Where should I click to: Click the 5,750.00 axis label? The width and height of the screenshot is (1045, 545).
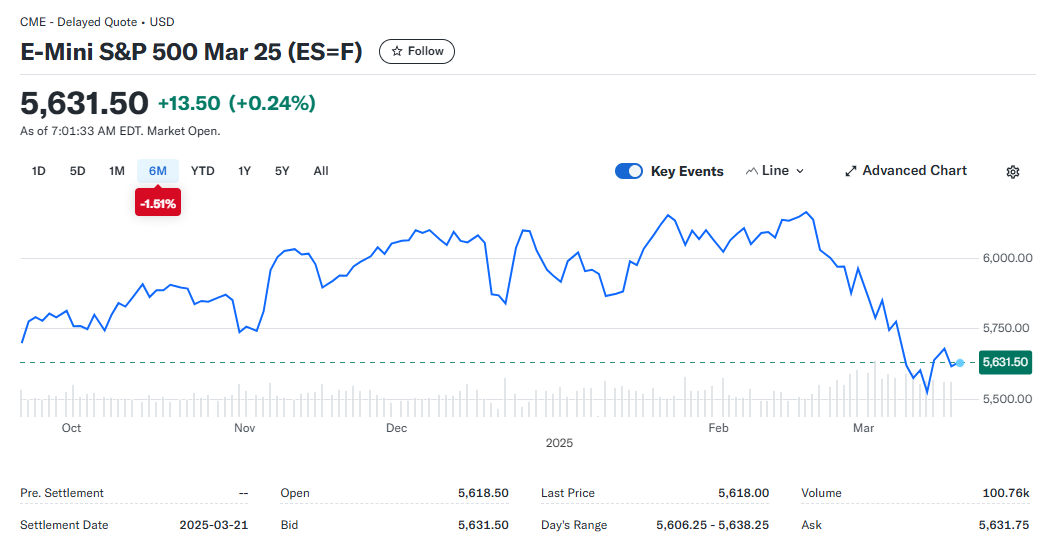pos(1007,328)
